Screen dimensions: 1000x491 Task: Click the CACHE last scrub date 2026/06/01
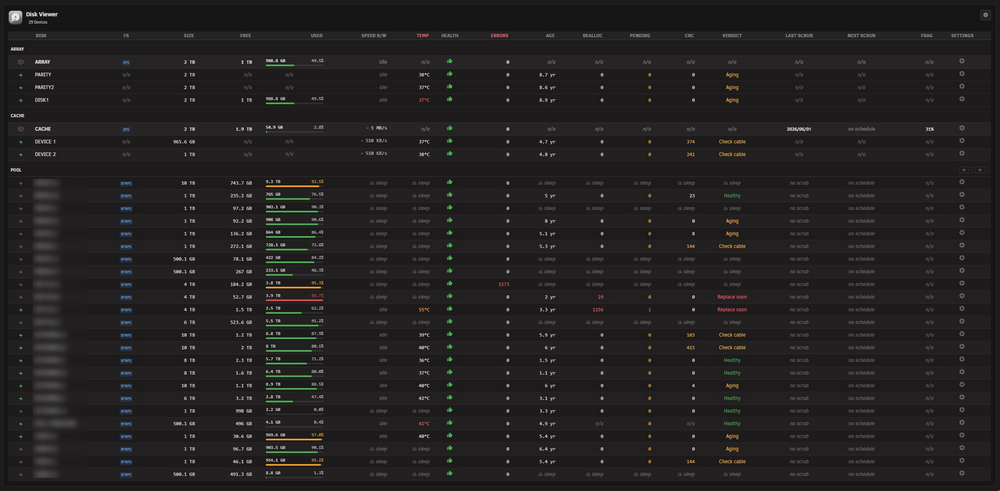[x=798, y=129]
